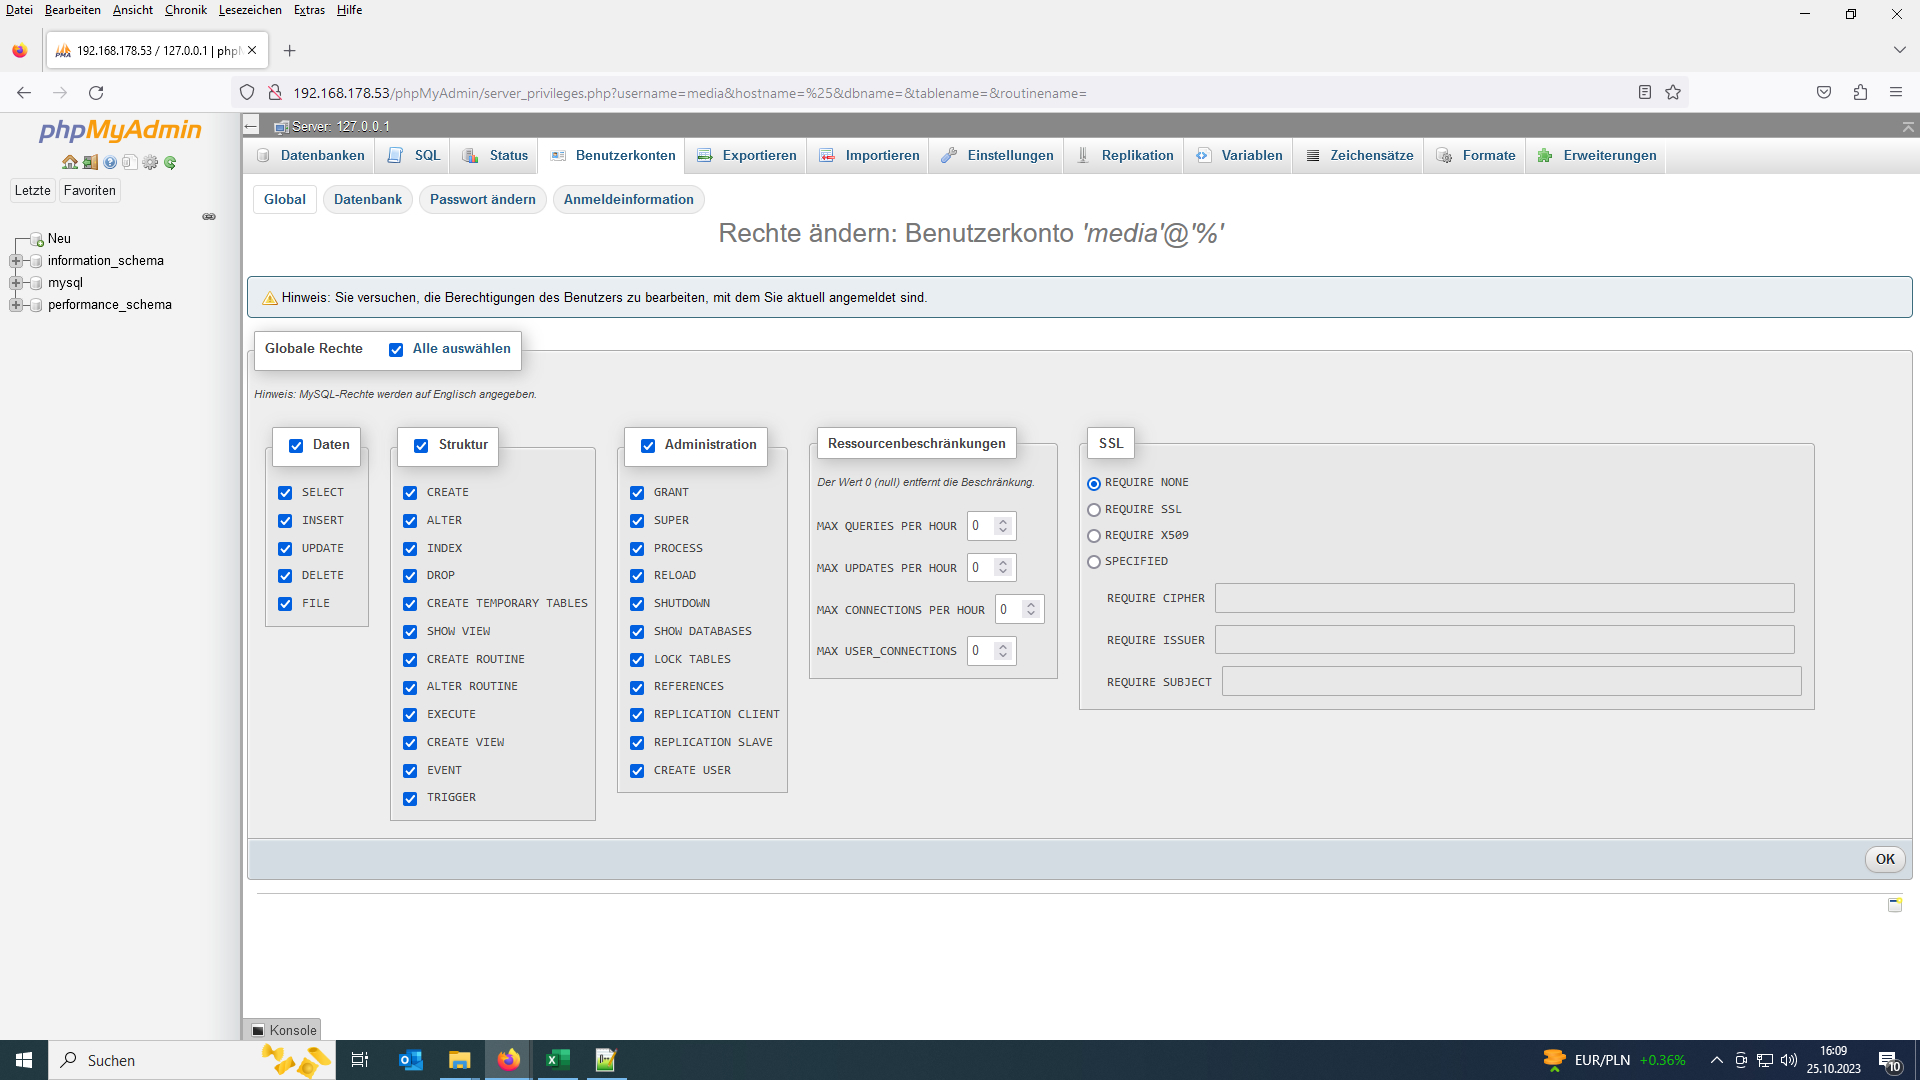Reload the current page

coord(96,92)
